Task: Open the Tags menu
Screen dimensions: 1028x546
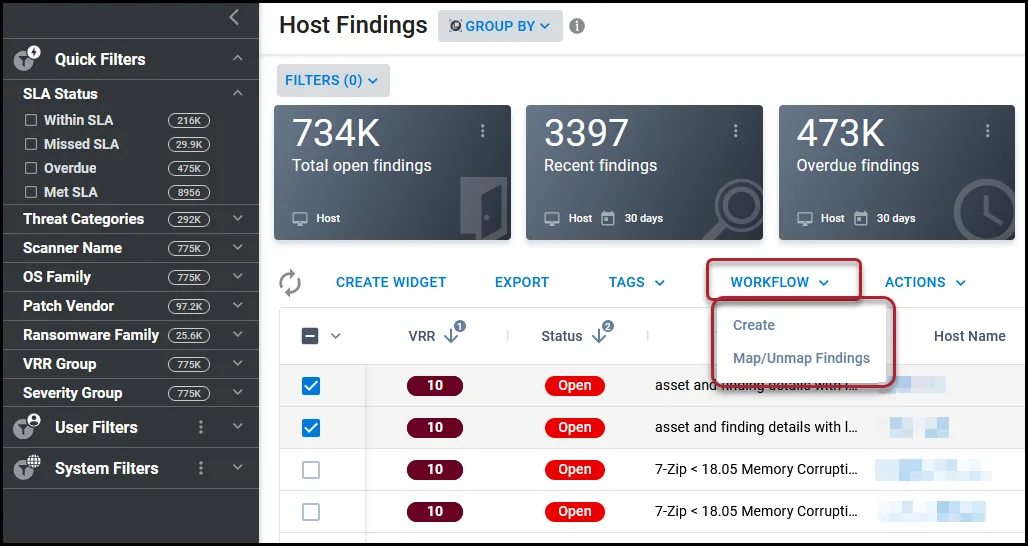Action: (x=637, y=283)
